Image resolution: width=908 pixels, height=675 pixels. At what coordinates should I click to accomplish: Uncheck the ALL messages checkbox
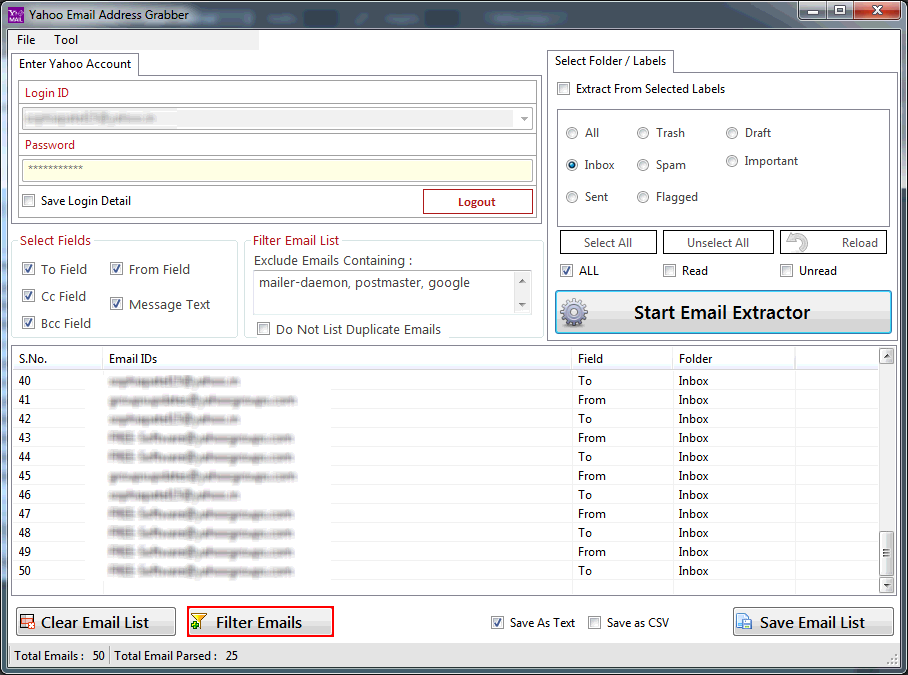pos(566,270)
